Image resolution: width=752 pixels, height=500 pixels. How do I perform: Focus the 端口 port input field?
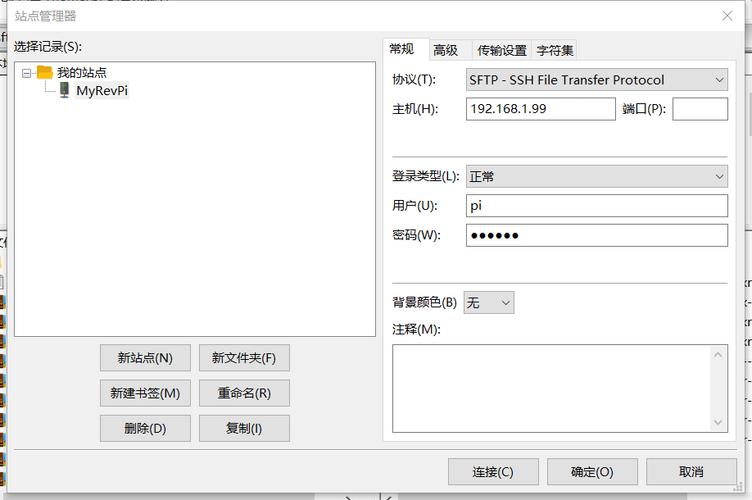point(700,109)
